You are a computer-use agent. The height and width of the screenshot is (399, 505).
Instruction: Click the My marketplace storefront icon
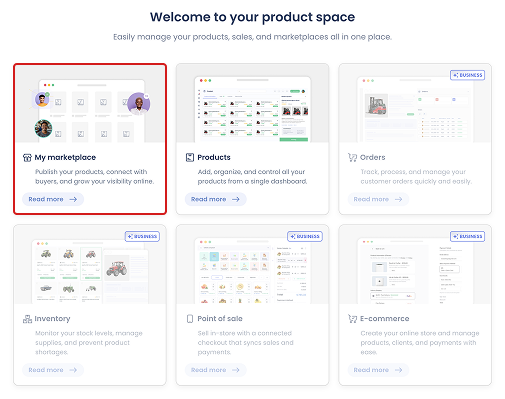click(27, 158)
